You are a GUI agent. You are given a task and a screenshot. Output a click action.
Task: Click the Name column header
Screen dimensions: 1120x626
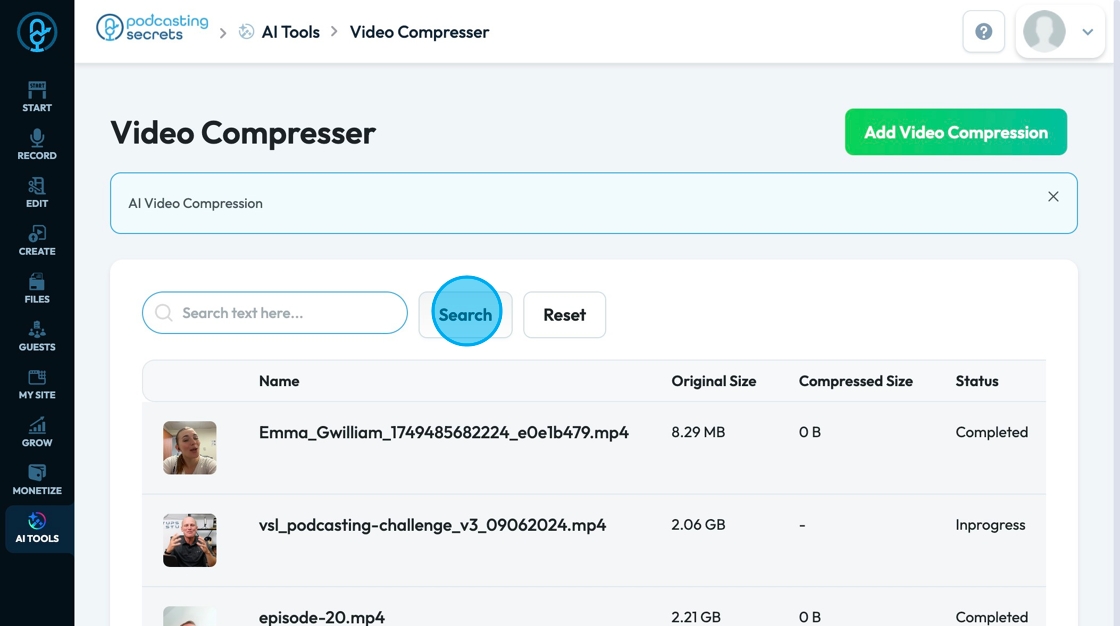(279, 381)
